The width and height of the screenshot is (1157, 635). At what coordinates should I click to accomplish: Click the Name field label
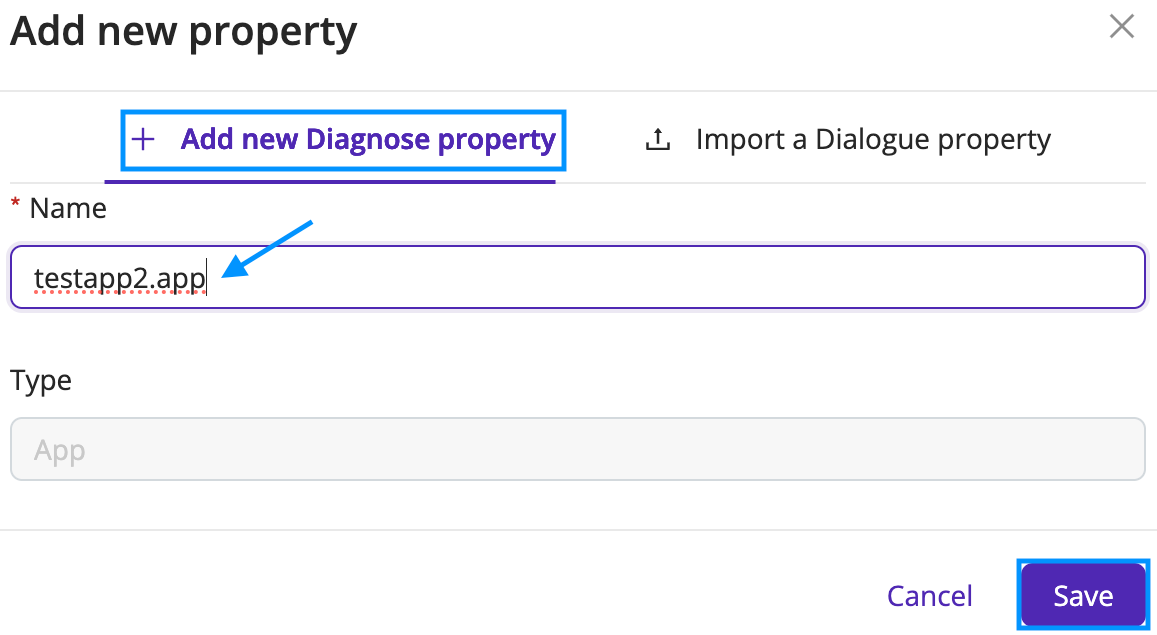tap(68, 209)
